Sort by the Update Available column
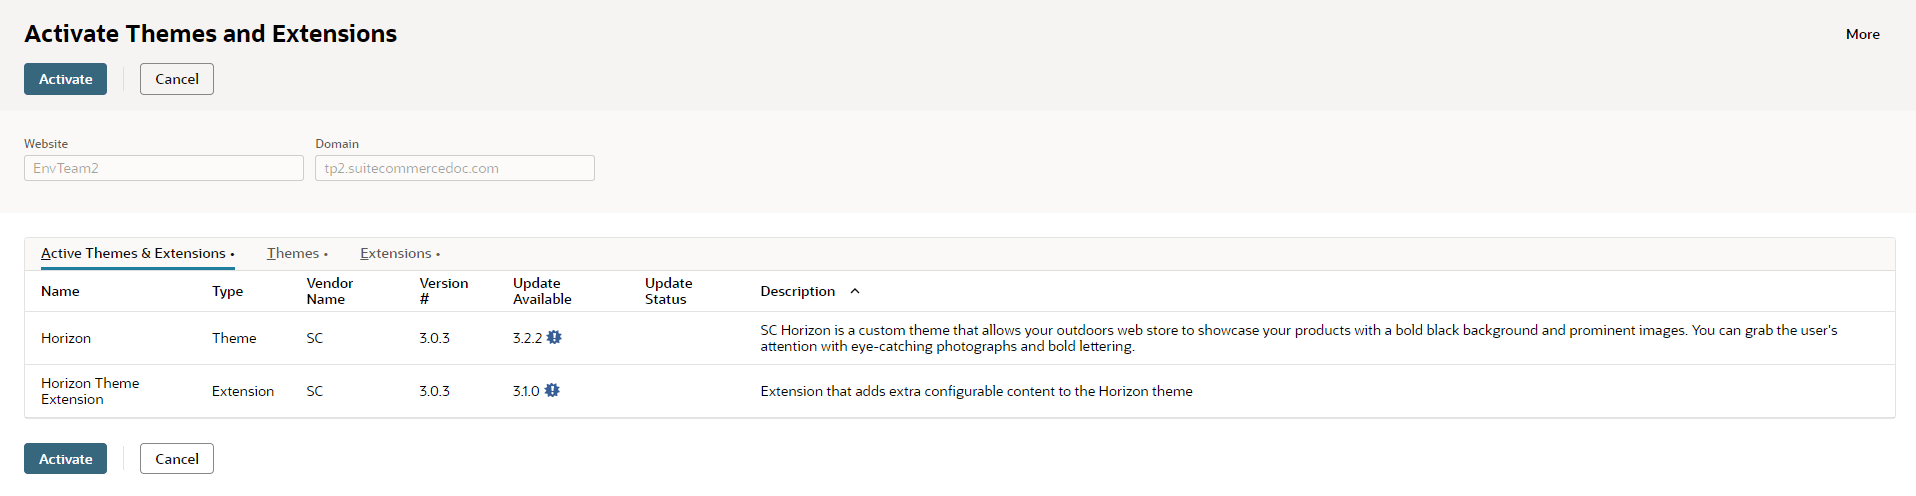This screenshot has width=1916, height=496. (x=542, y=291)
